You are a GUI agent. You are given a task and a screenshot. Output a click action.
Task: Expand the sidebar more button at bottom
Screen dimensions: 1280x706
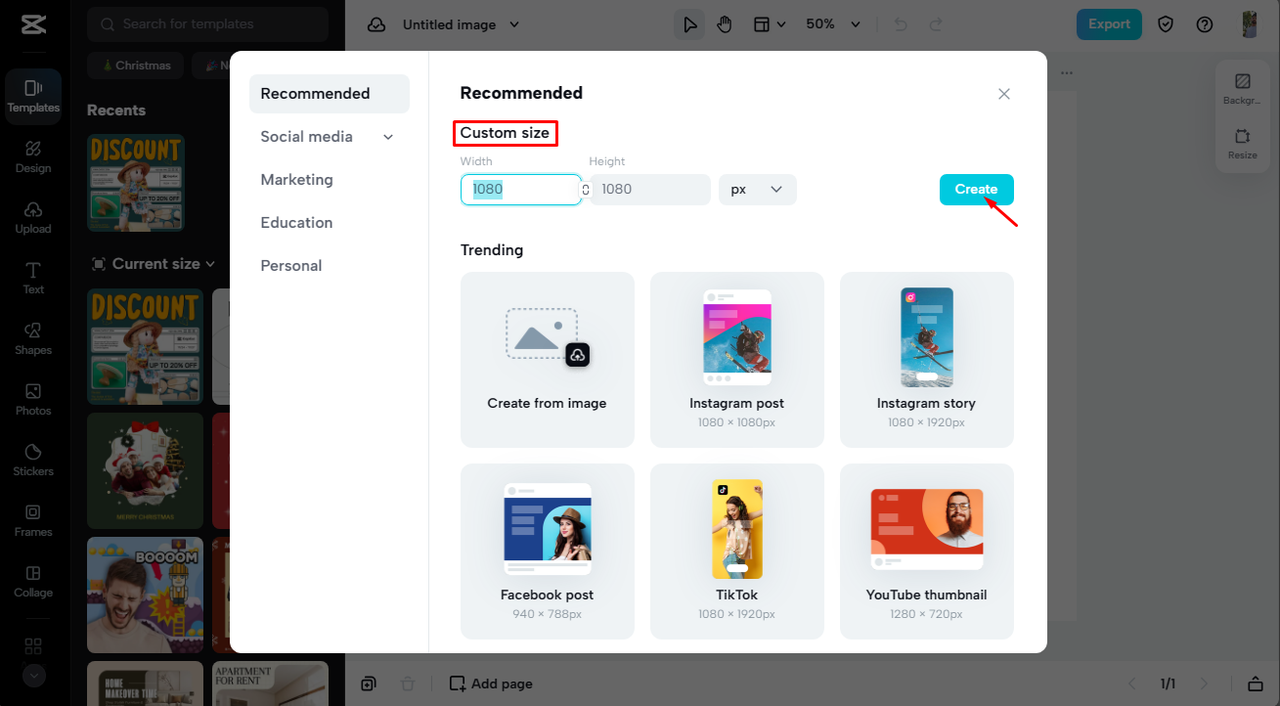pyautogui.click(x=34, y=675)
